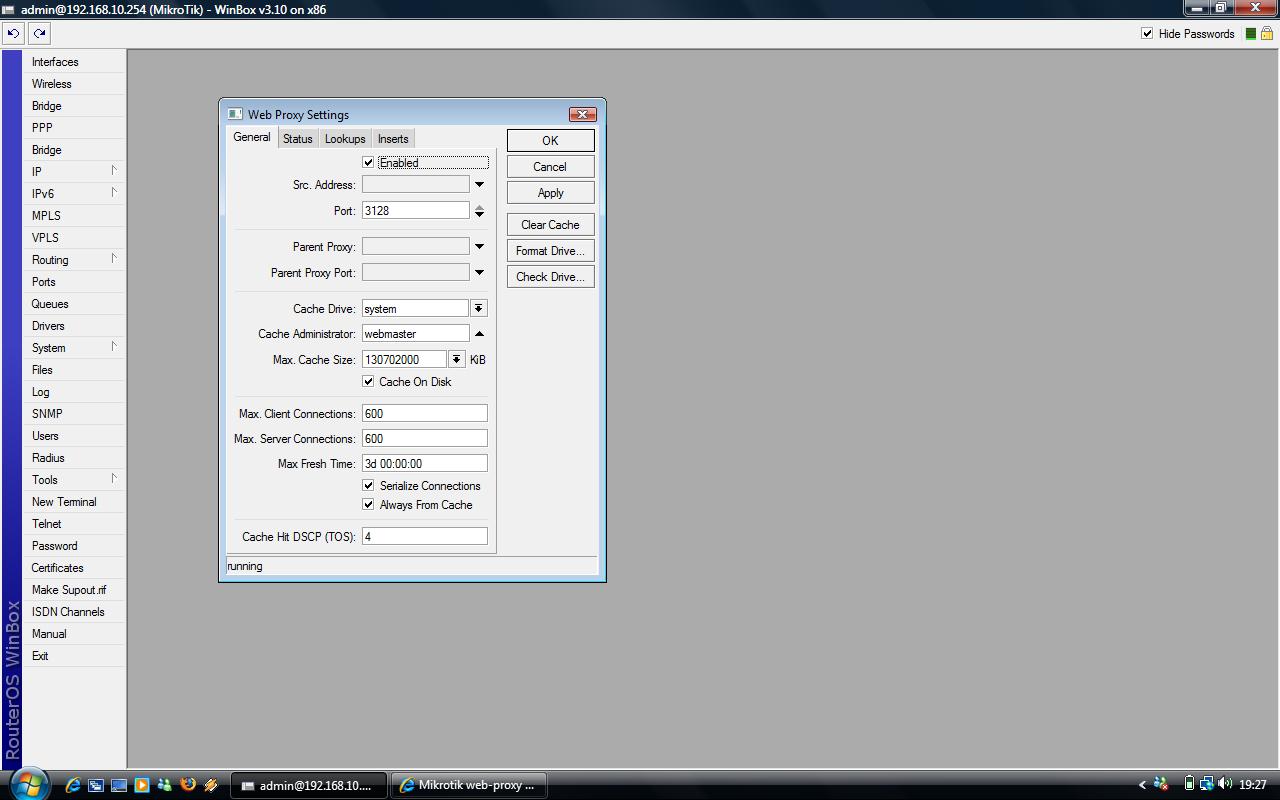Toggle Always From Cache checkbox

point(368,504)
